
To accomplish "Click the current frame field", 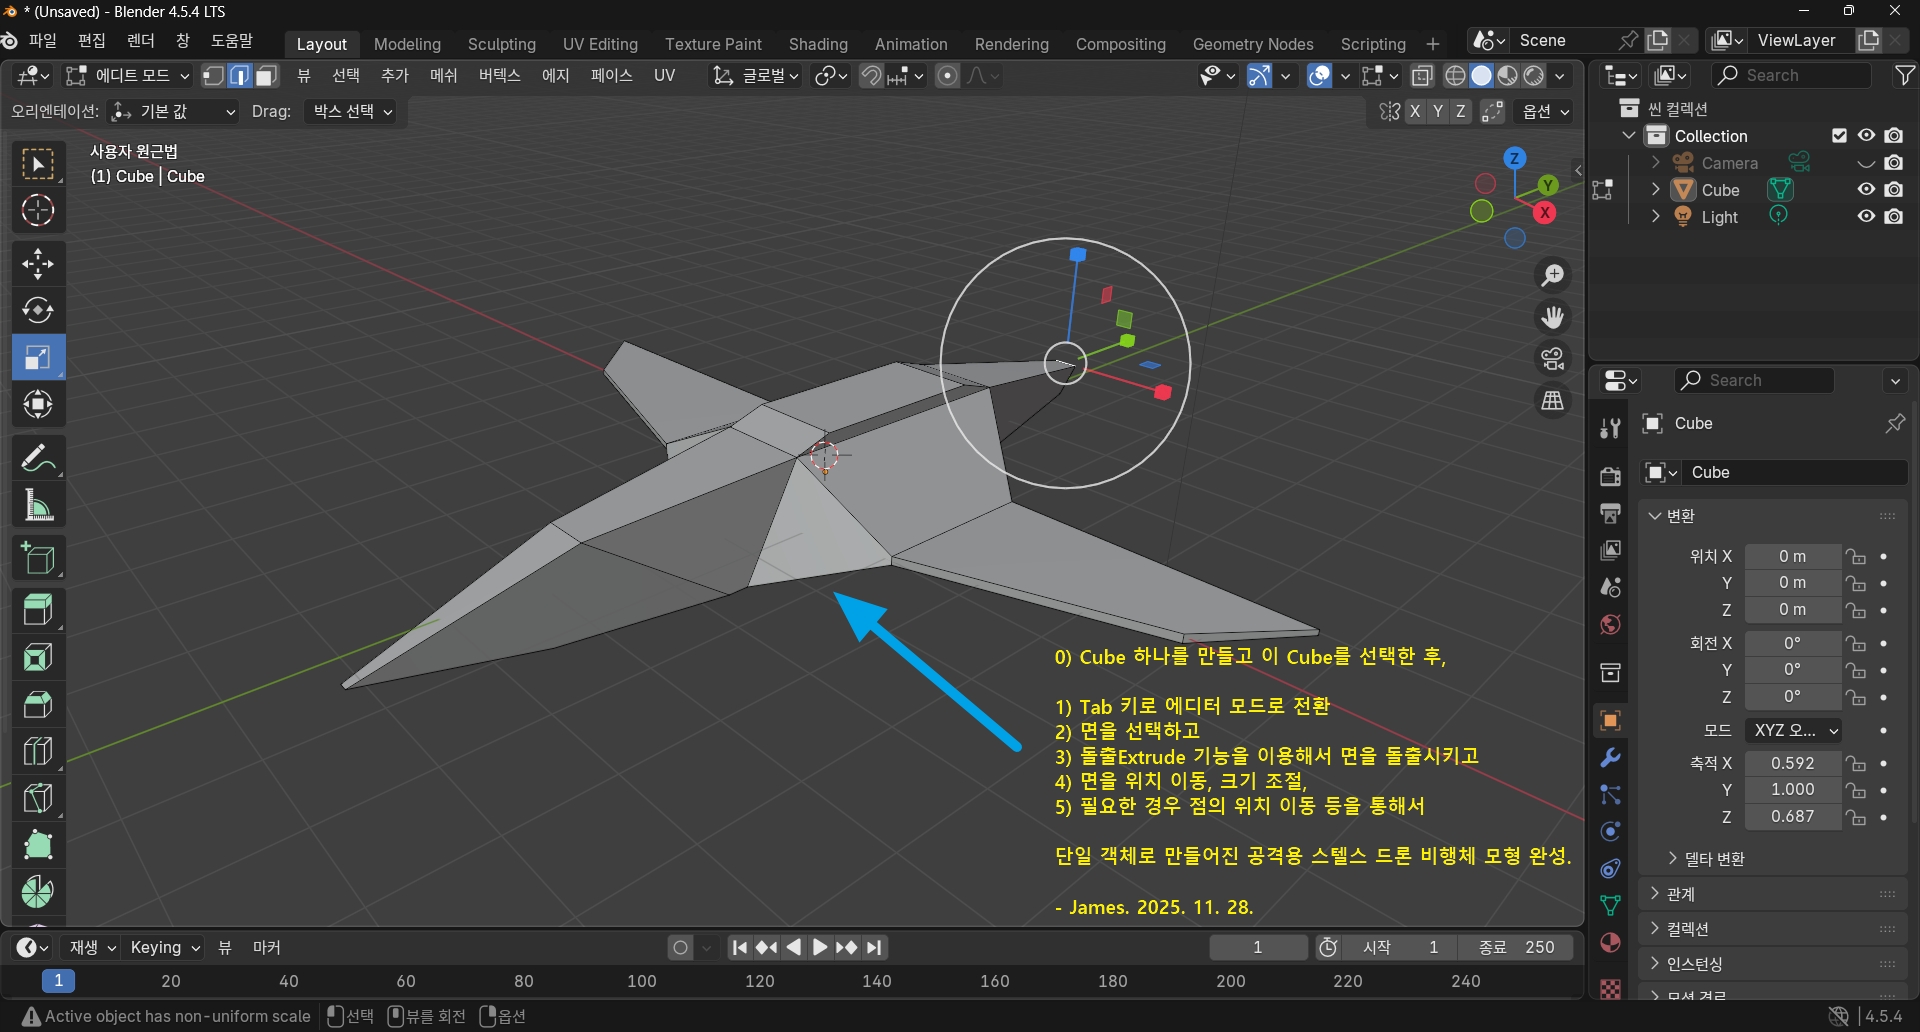I will click(x=1258, y=948).
